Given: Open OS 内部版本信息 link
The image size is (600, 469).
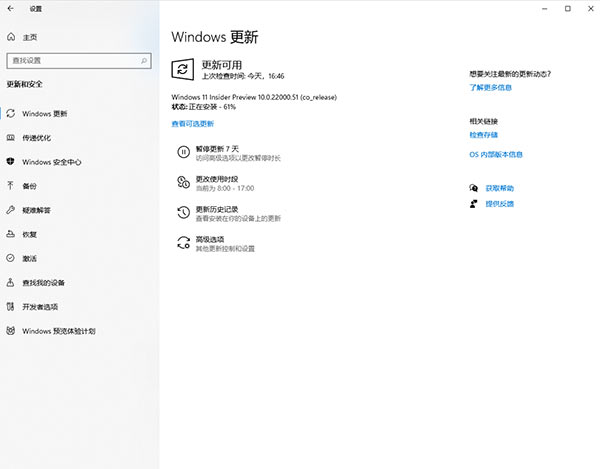Looking at the screenshot, I should (x=496, y=154).
